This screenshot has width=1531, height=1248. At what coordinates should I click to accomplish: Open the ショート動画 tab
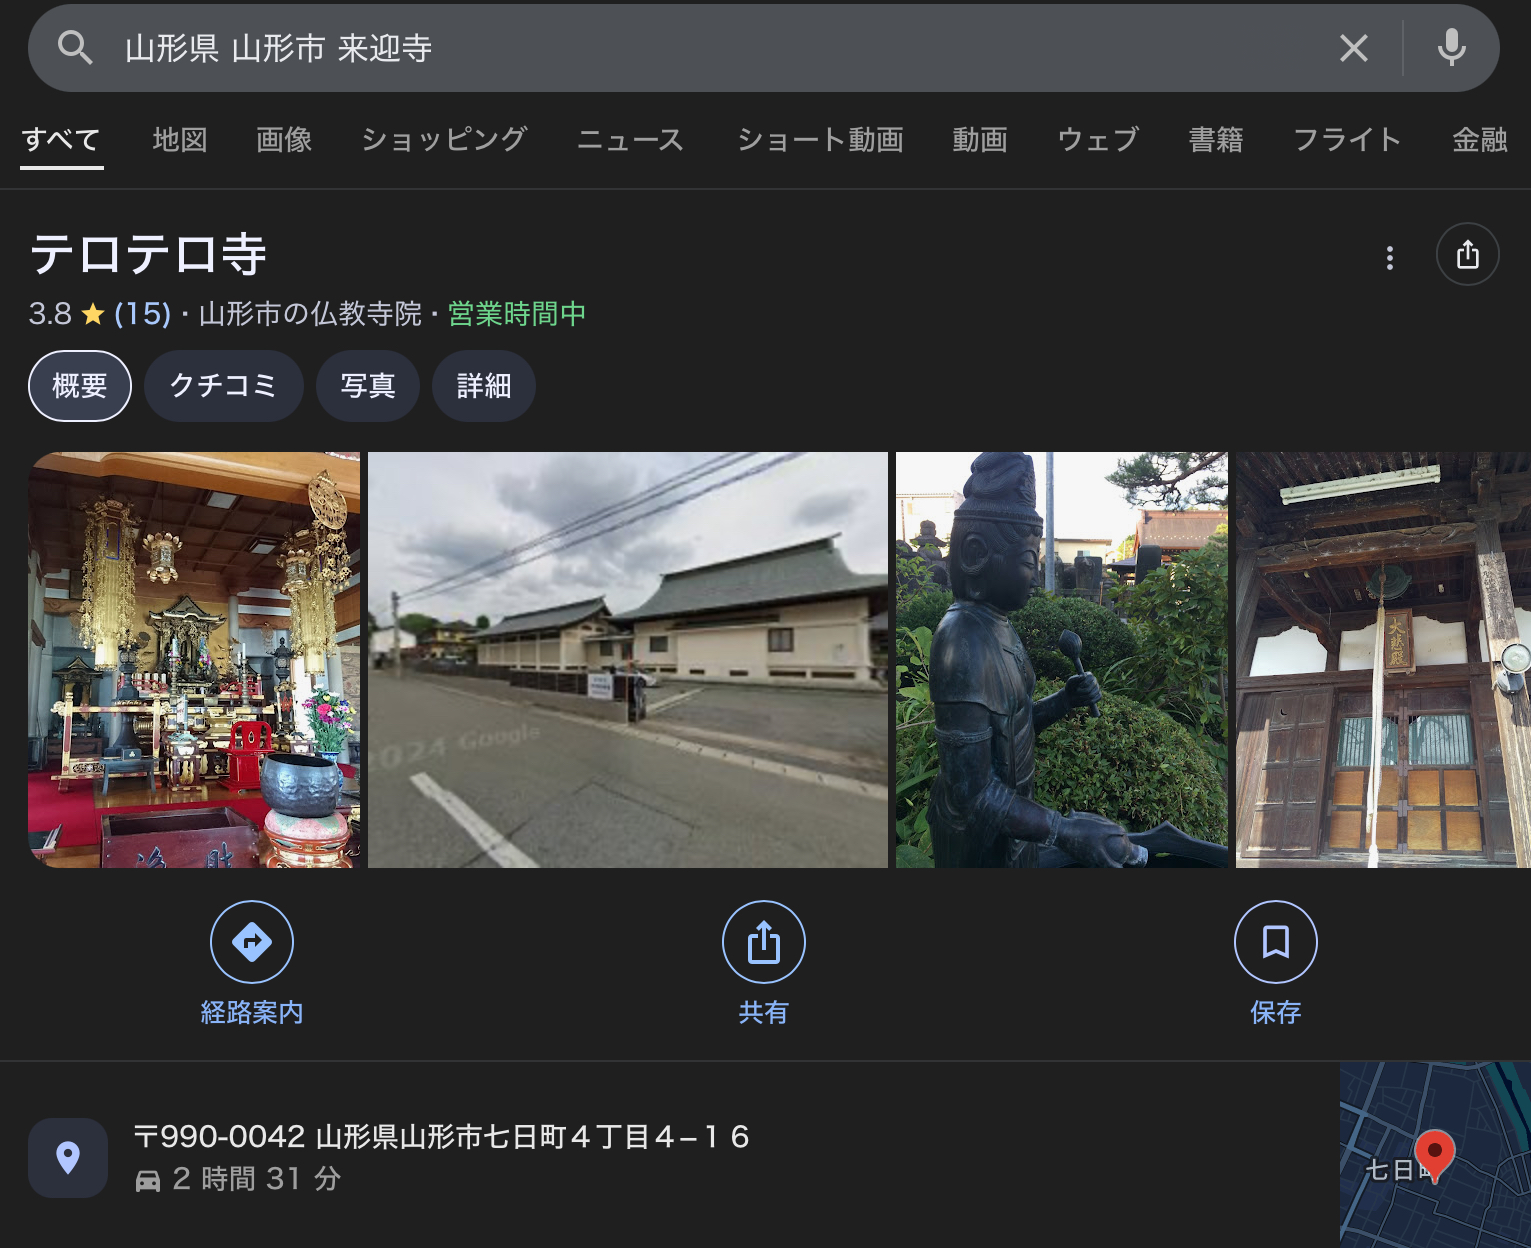pyautogui.click(x=820, y=140)
